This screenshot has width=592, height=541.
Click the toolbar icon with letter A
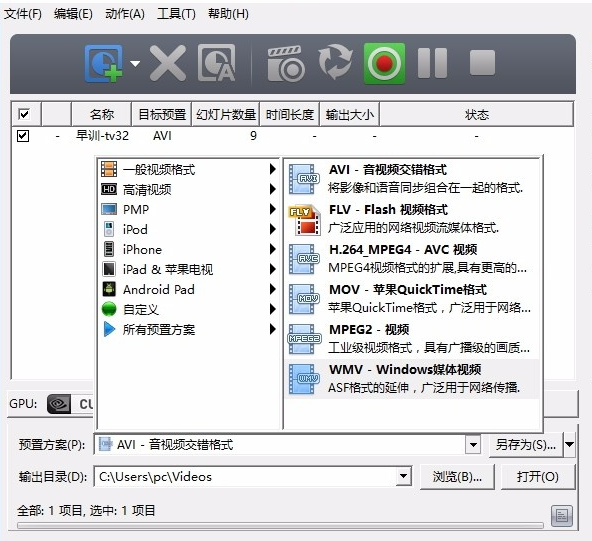click(x=216, y=63)
